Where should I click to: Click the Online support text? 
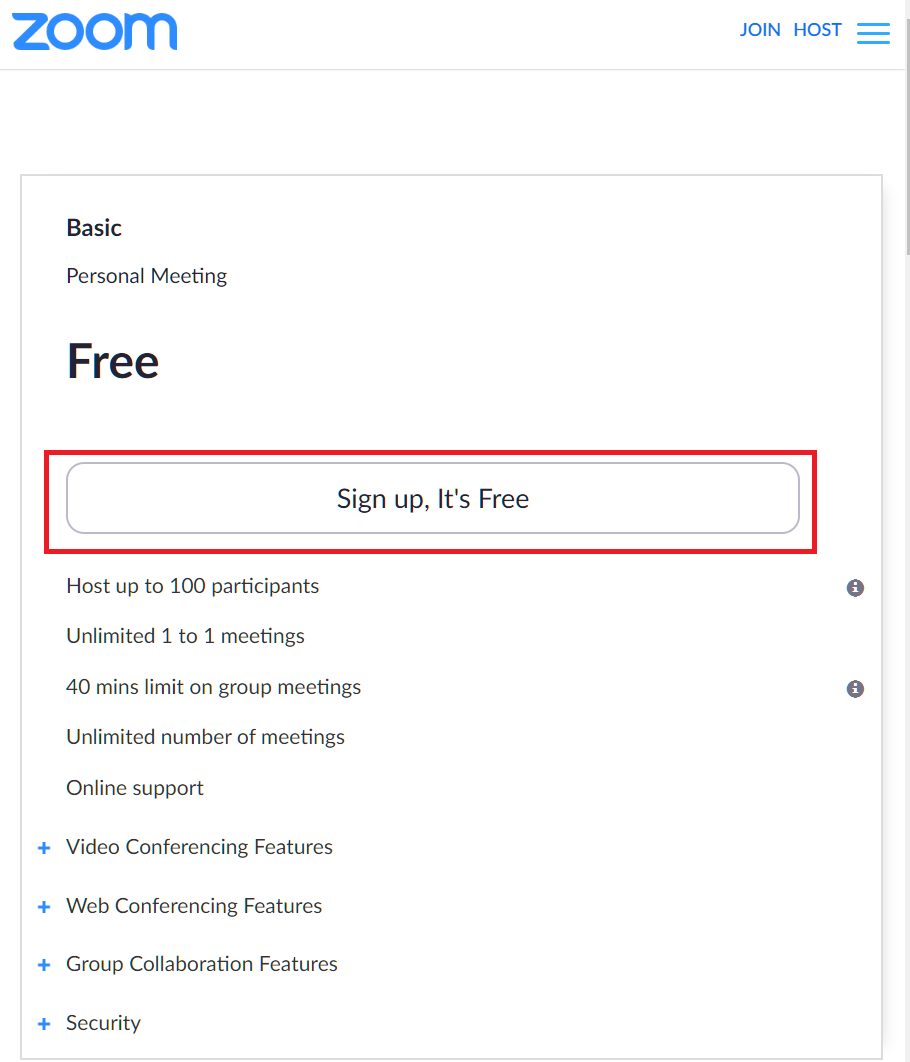pyautogui.click(x=135, y=788)
